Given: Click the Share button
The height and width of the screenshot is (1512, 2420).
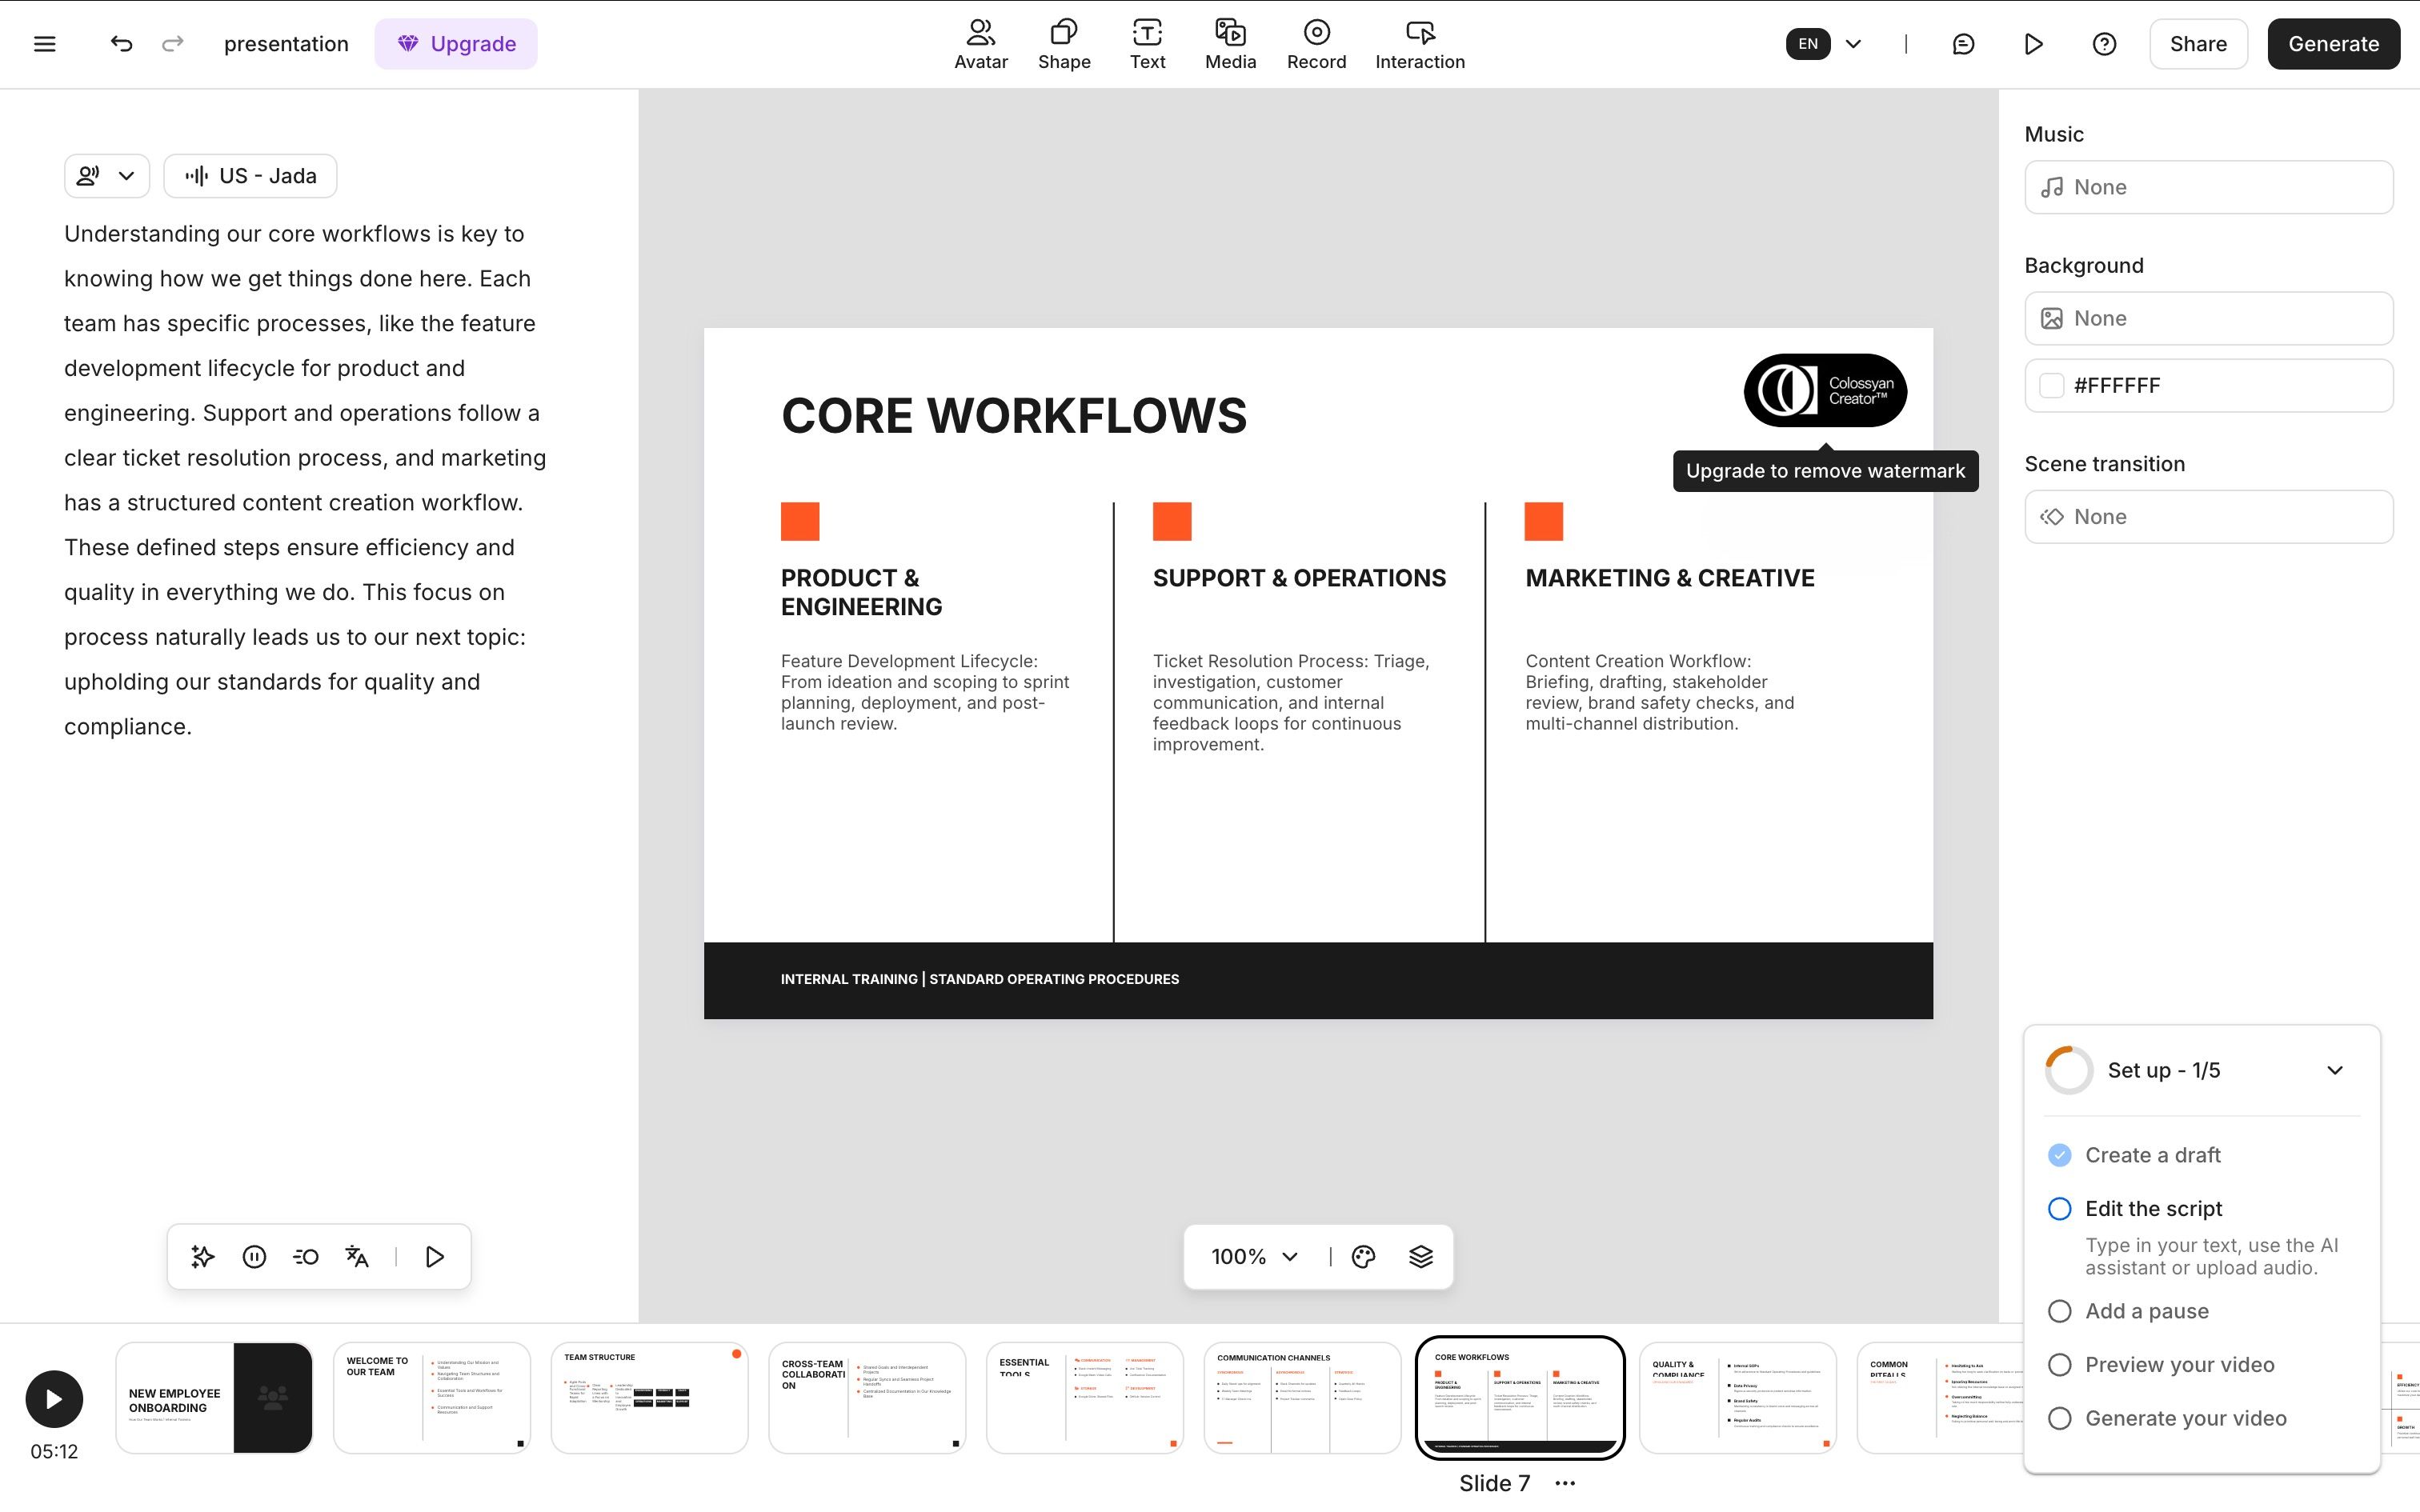Looking at the screenshot, I should (2197, 44).
